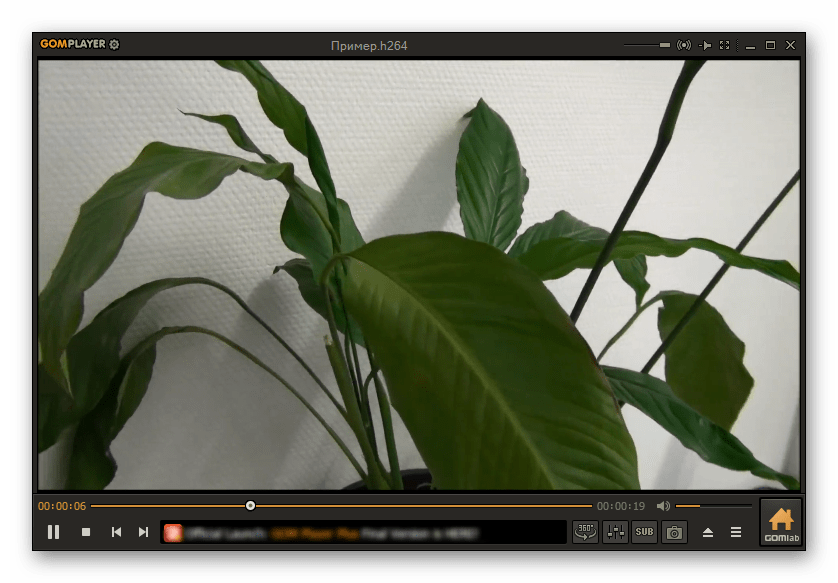Capture a screenshot with the camera icon
This screenshot has width=838, height=583.
tap(675, 532)
